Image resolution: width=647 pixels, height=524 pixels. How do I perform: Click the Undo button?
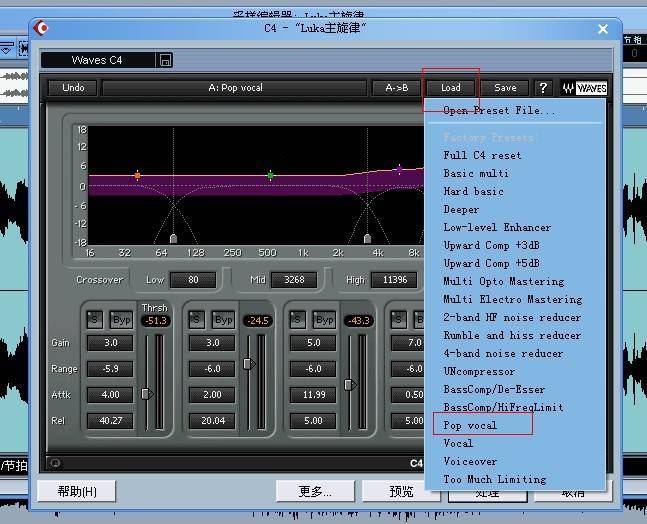click(x=73, y=88)
